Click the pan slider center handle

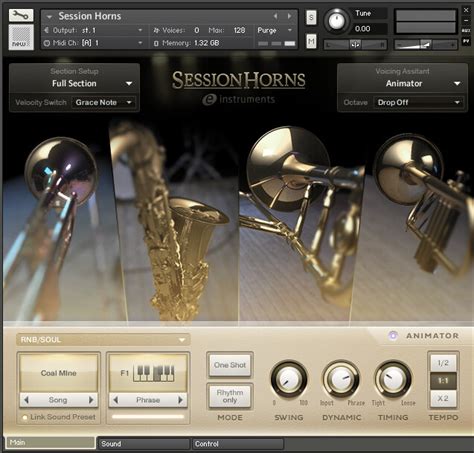[x=355, y=44]
